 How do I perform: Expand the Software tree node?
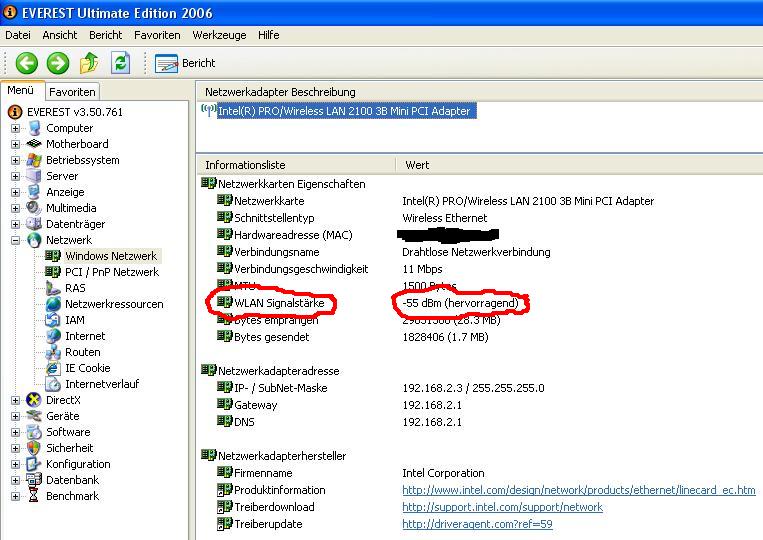pos(16,432)
